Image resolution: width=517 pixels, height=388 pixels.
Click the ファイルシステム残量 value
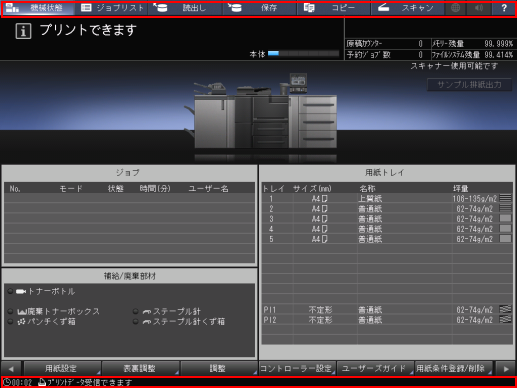point(499,55)
